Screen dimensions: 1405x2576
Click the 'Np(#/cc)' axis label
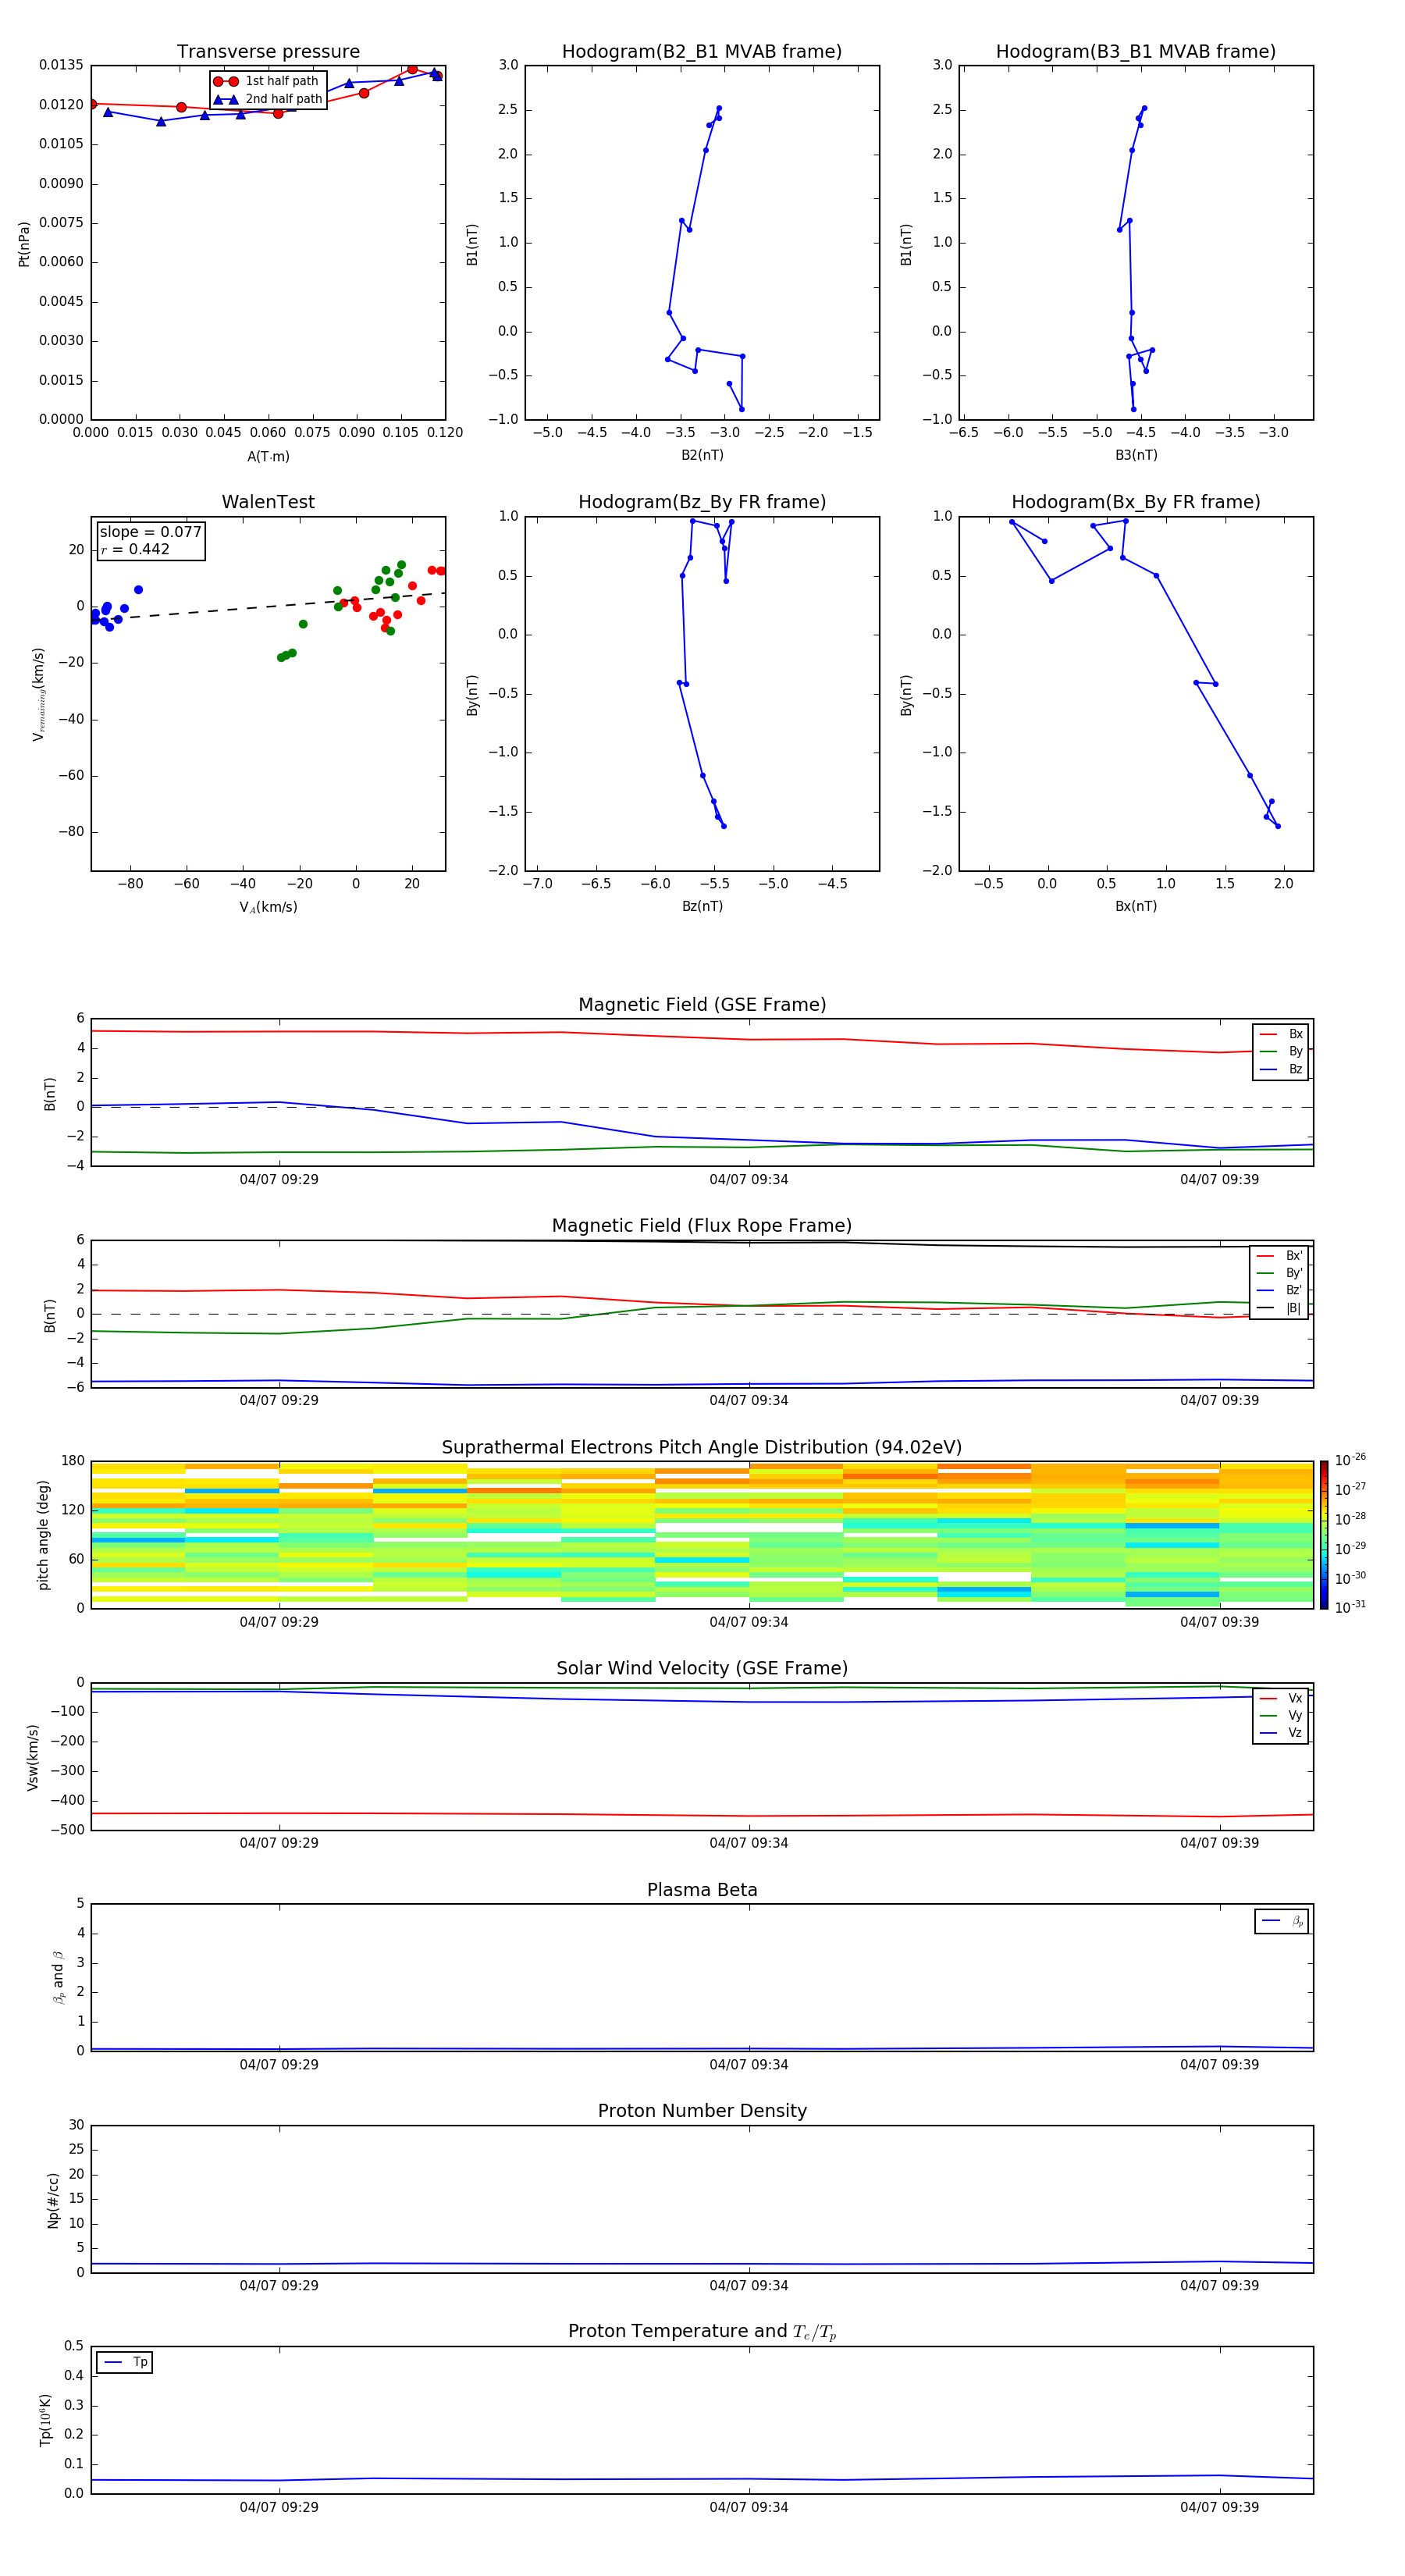click(x=53, y=2200)
